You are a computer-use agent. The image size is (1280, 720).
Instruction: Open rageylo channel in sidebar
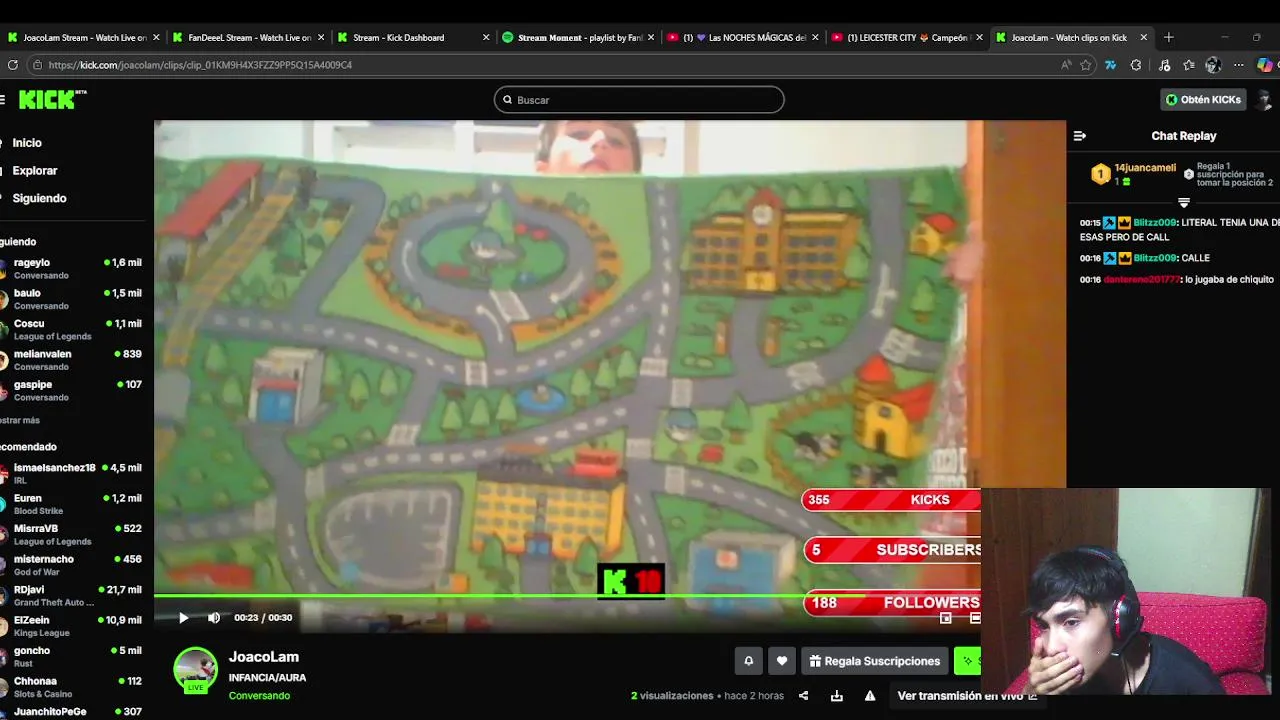[x=72, y=268]
